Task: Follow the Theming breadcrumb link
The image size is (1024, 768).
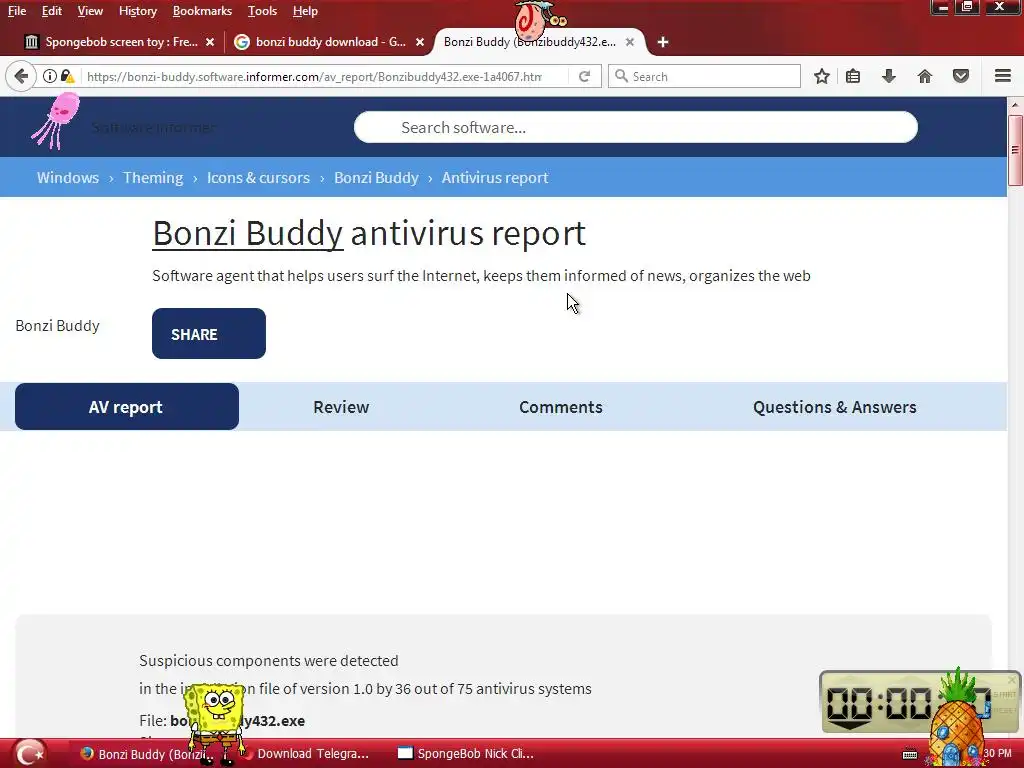Action: click(153, 178)
